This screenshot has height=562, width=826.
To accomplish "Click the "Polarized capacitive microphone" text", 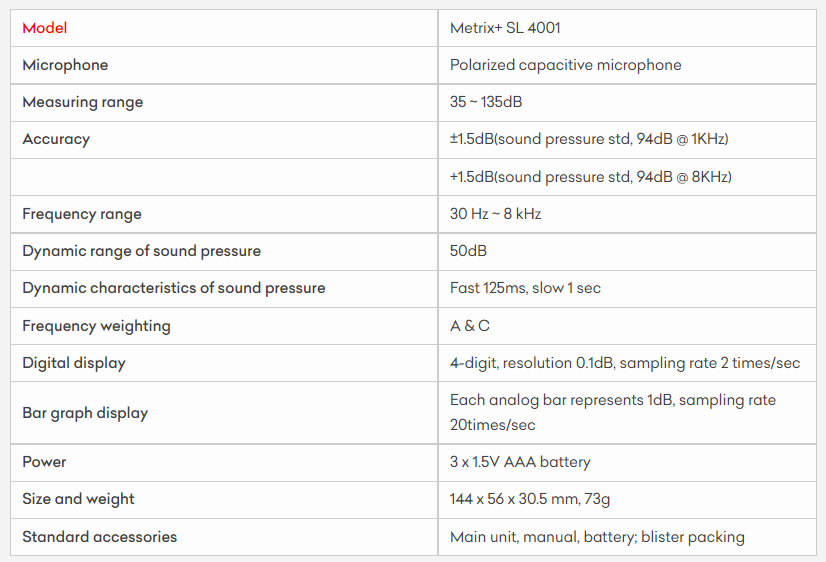I will [565, 65].
